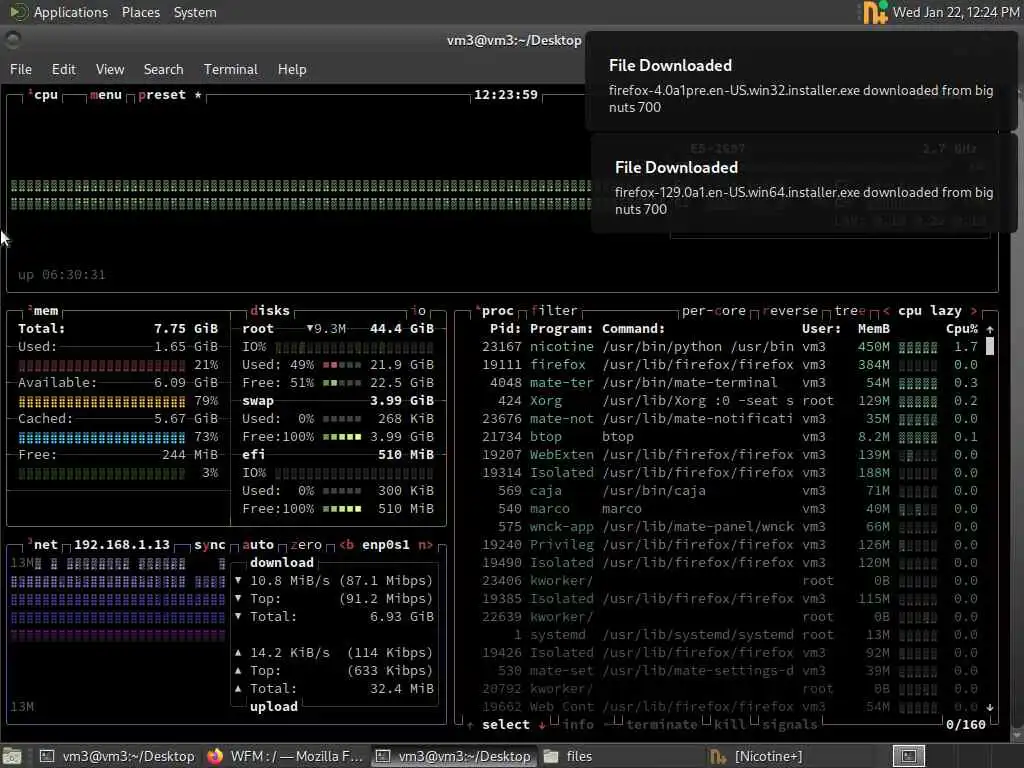Click right arrow to change sort column
This screenshot has width=1024, height=768.
[x=974, y=311]
